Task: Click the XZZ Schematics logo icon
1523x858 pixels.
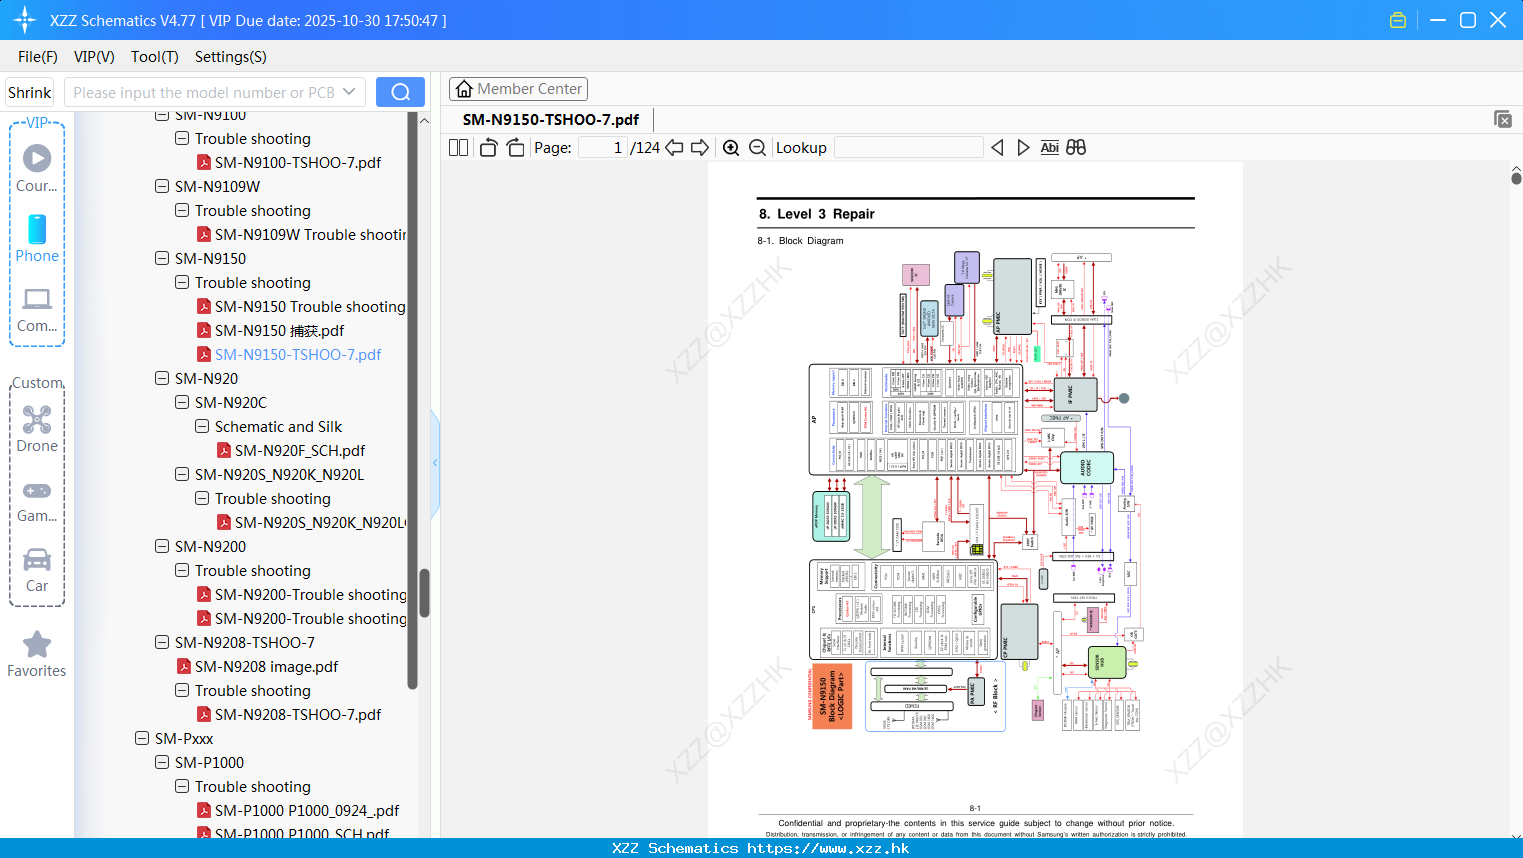Action: 25,20
